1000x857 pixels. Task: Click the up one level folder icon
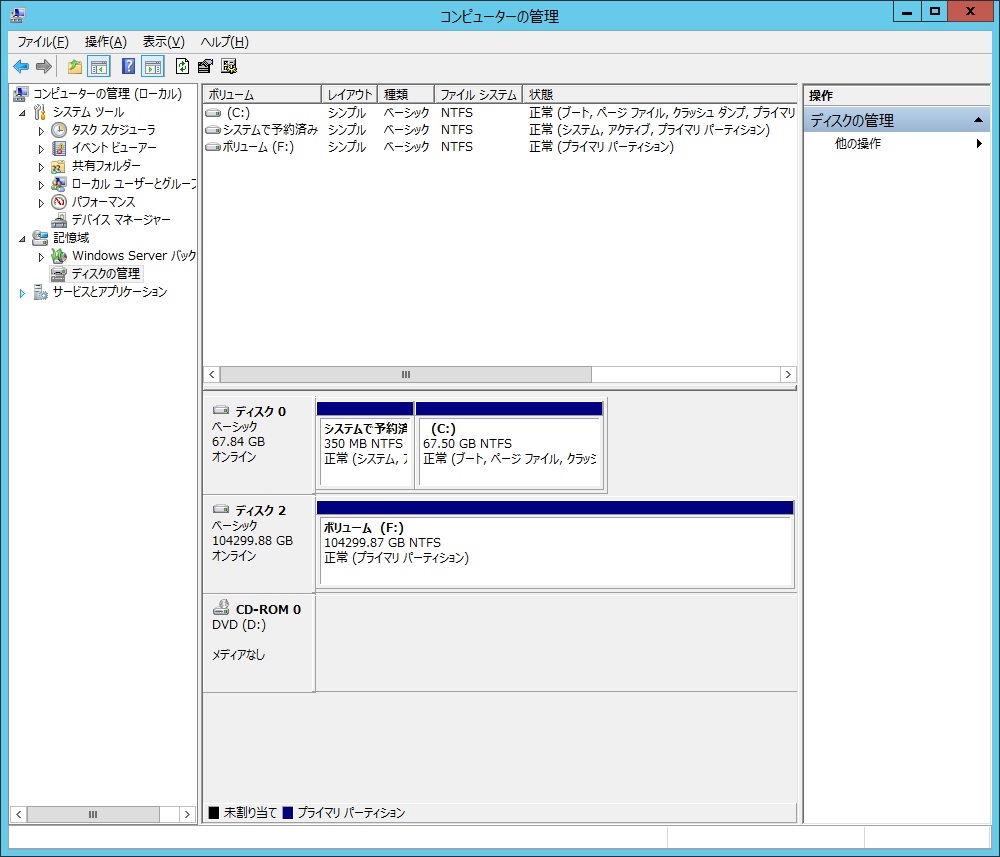pos(75,67)
